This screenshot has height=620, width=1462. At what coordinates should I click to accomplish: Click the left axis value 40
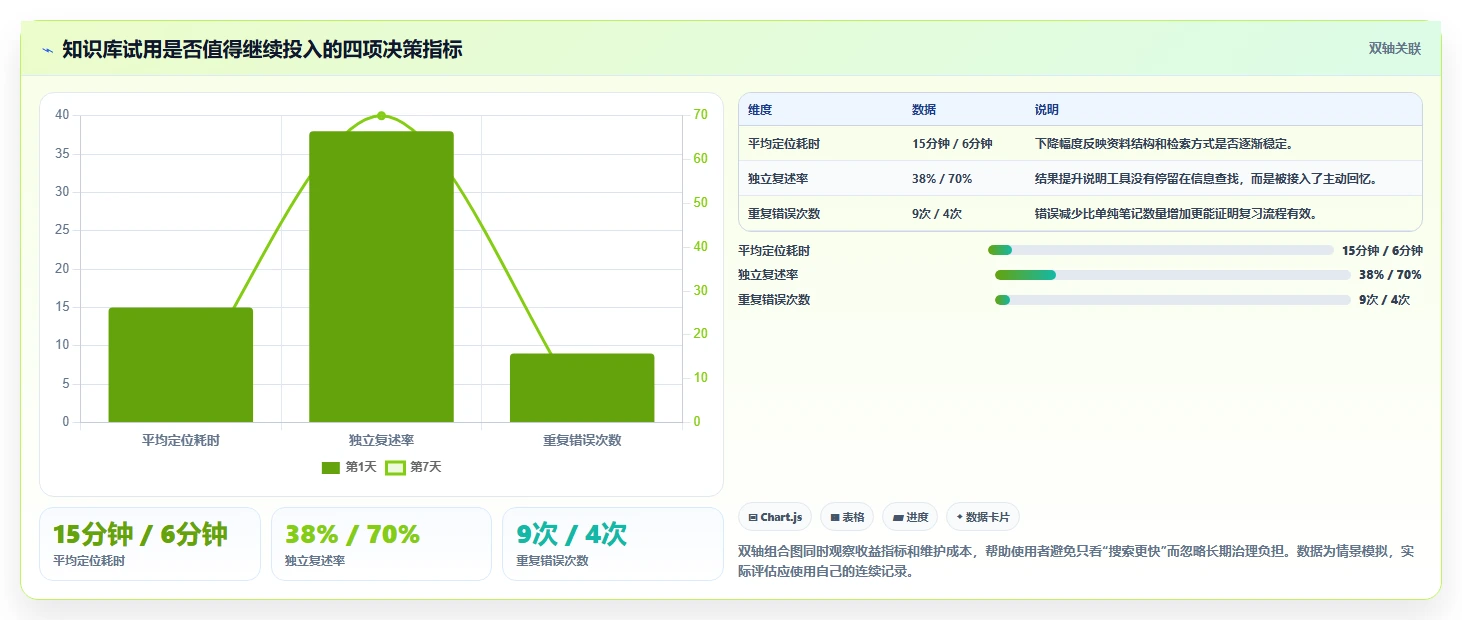[62, 115]
